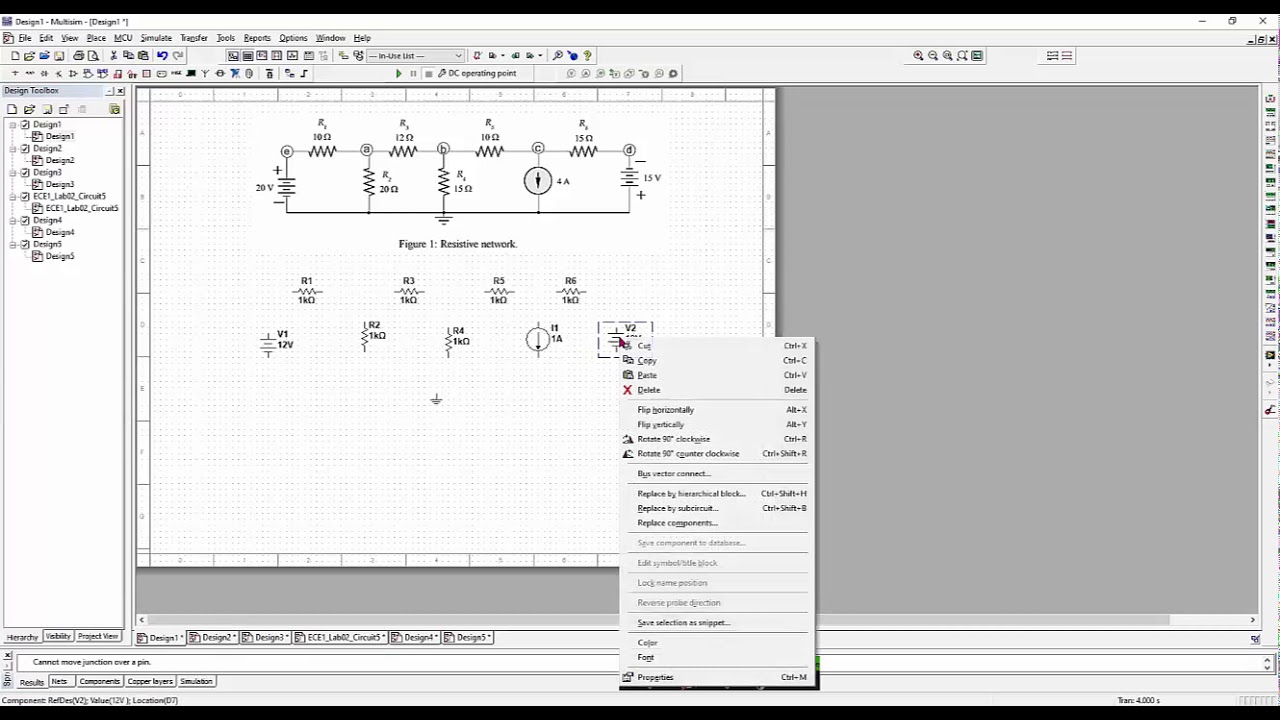Close the Design Toolbox panel
This screenshot has height=720, width=1280.
click(x=119, y=91)
